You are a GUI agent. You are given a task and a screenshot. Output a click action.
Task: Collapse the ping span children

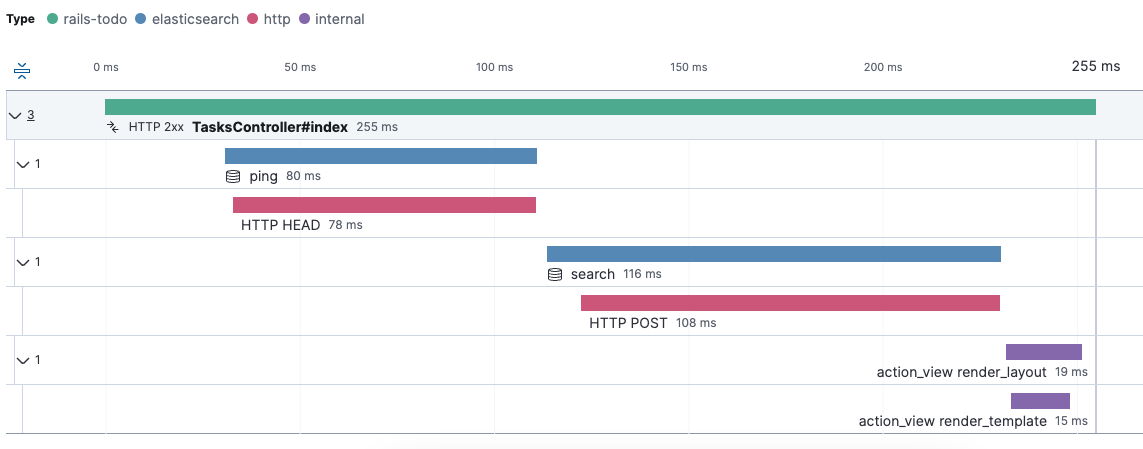(23, 163)
